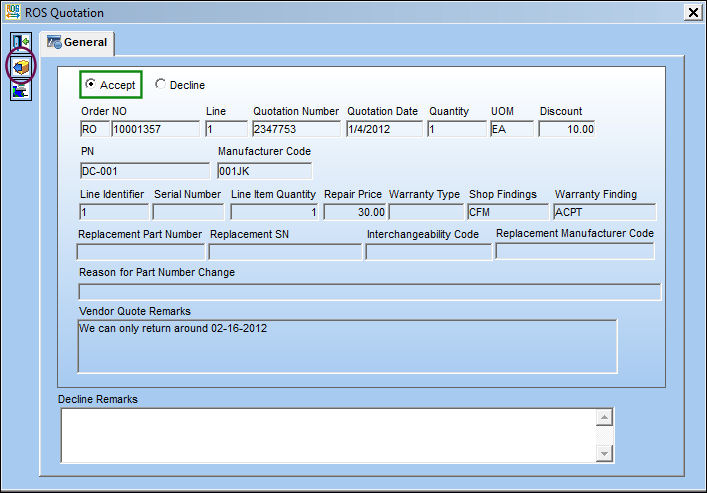Click the Decline Remarks scroll down arrow
Image resolution: width=707 pixels, height=493 pixels.
coord(604,453)
